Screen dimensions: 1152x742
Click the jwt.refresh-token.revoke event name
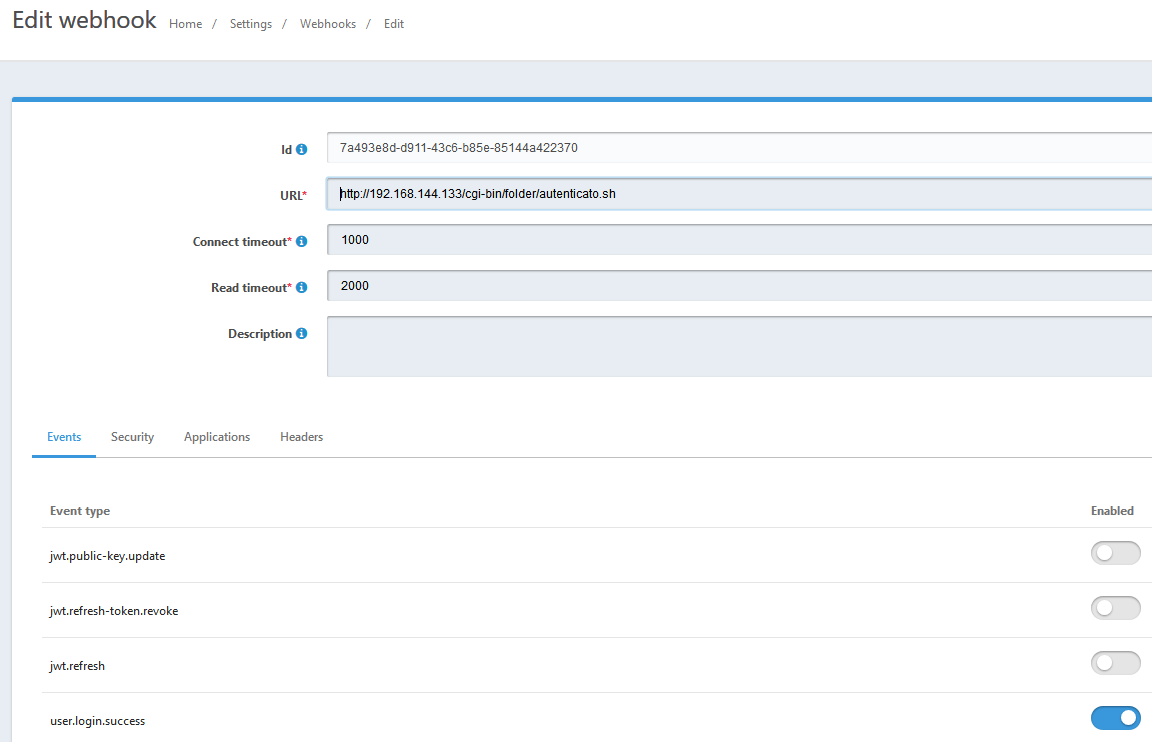point(114,611)
